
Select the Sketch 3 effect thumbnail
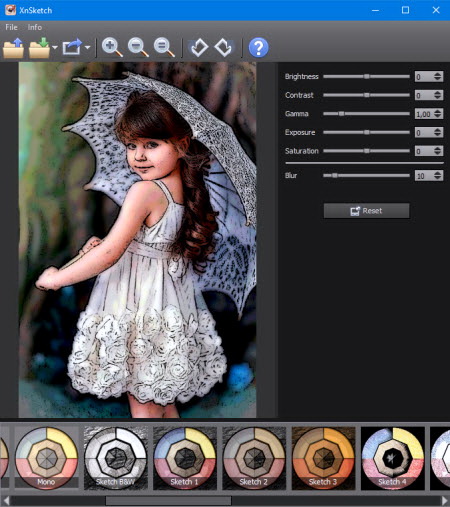click(x=323, y=458)
